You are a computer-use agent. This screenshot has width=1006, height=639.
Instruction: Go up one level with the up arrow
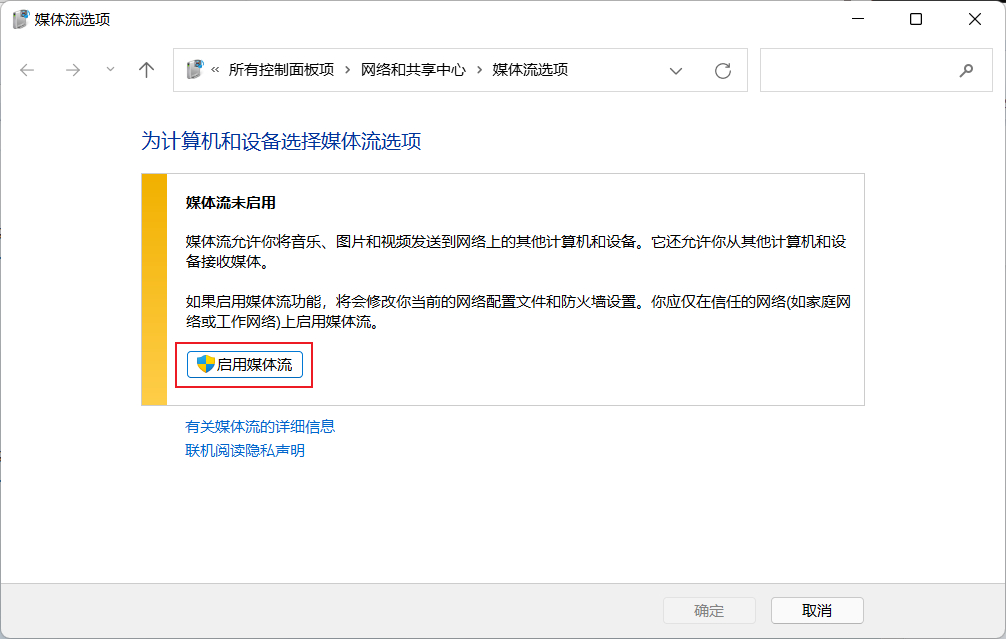tap(147, 70)
